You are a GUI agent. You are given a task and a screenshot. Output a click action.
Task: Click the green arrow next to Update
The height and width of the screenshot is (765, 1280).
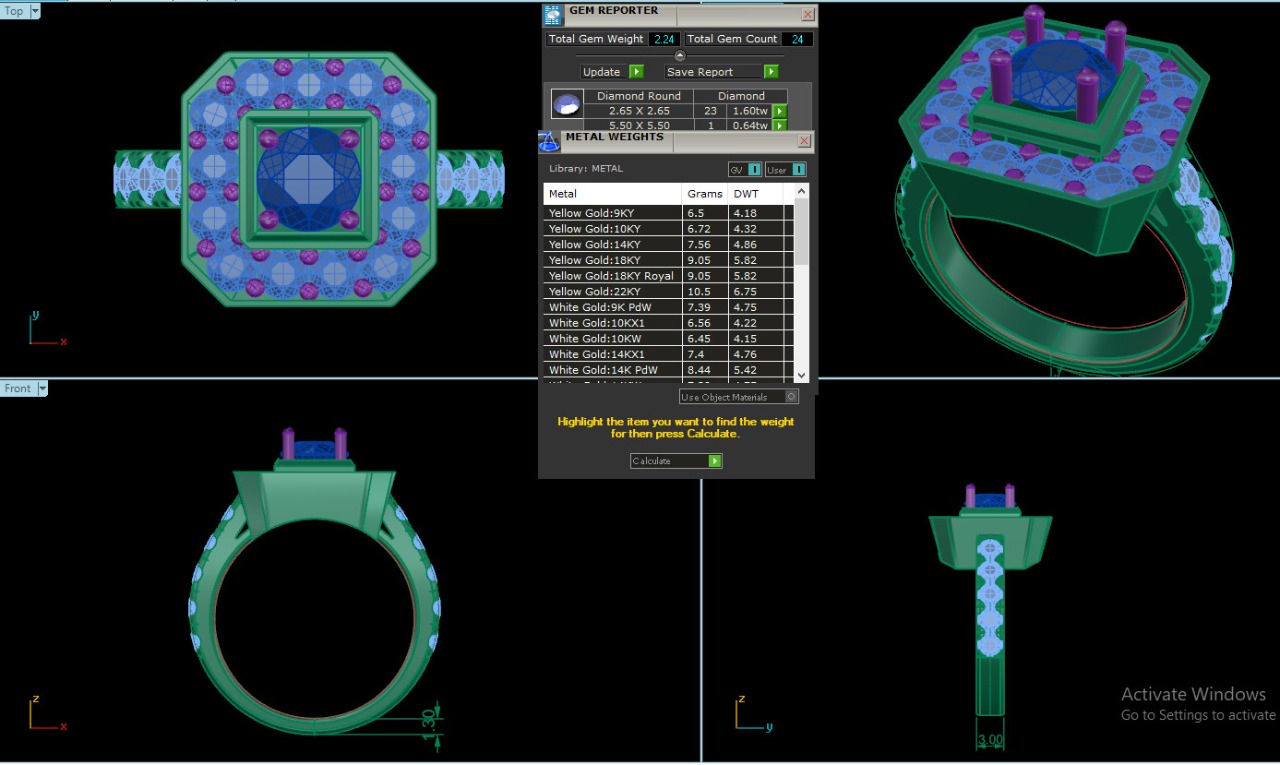pyautogui.click(x=636, y=72)
